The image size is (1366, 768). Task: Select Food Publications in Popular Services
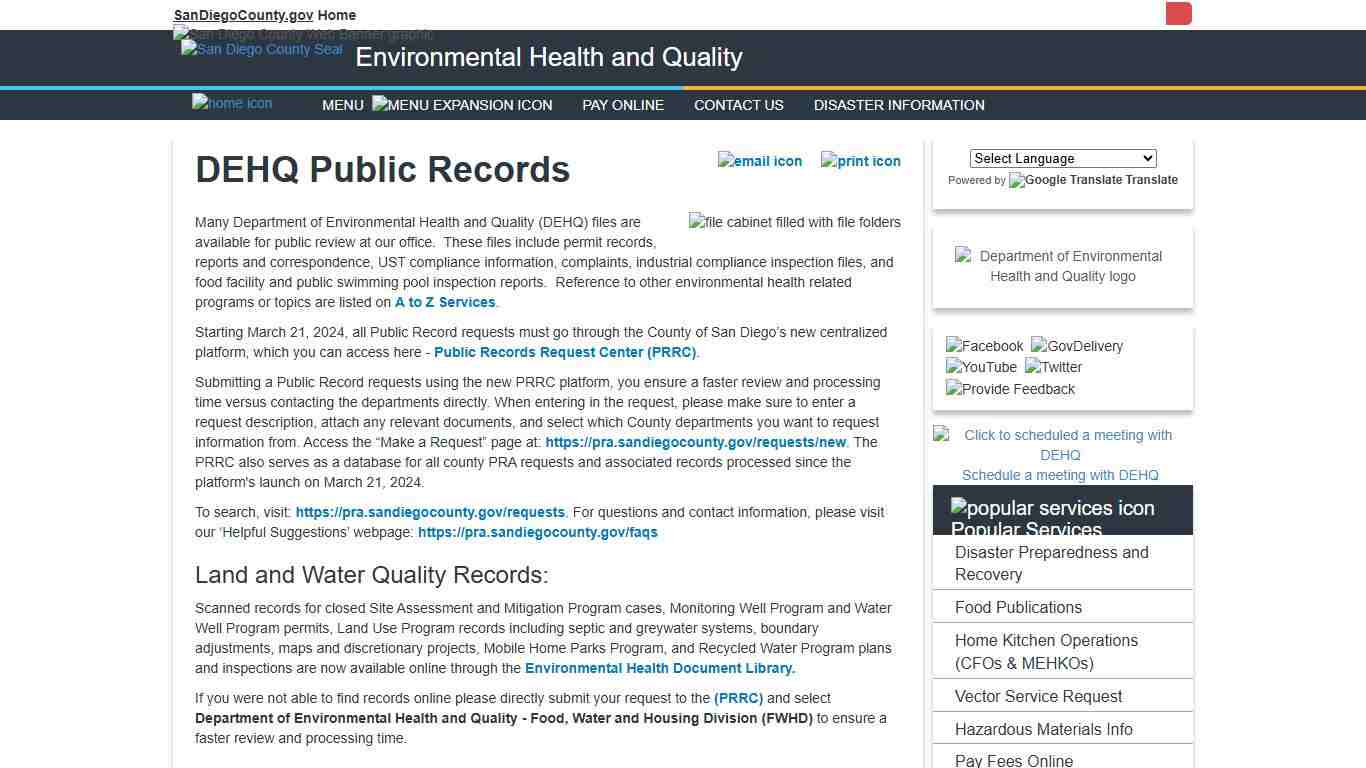tap(1017, 607)
